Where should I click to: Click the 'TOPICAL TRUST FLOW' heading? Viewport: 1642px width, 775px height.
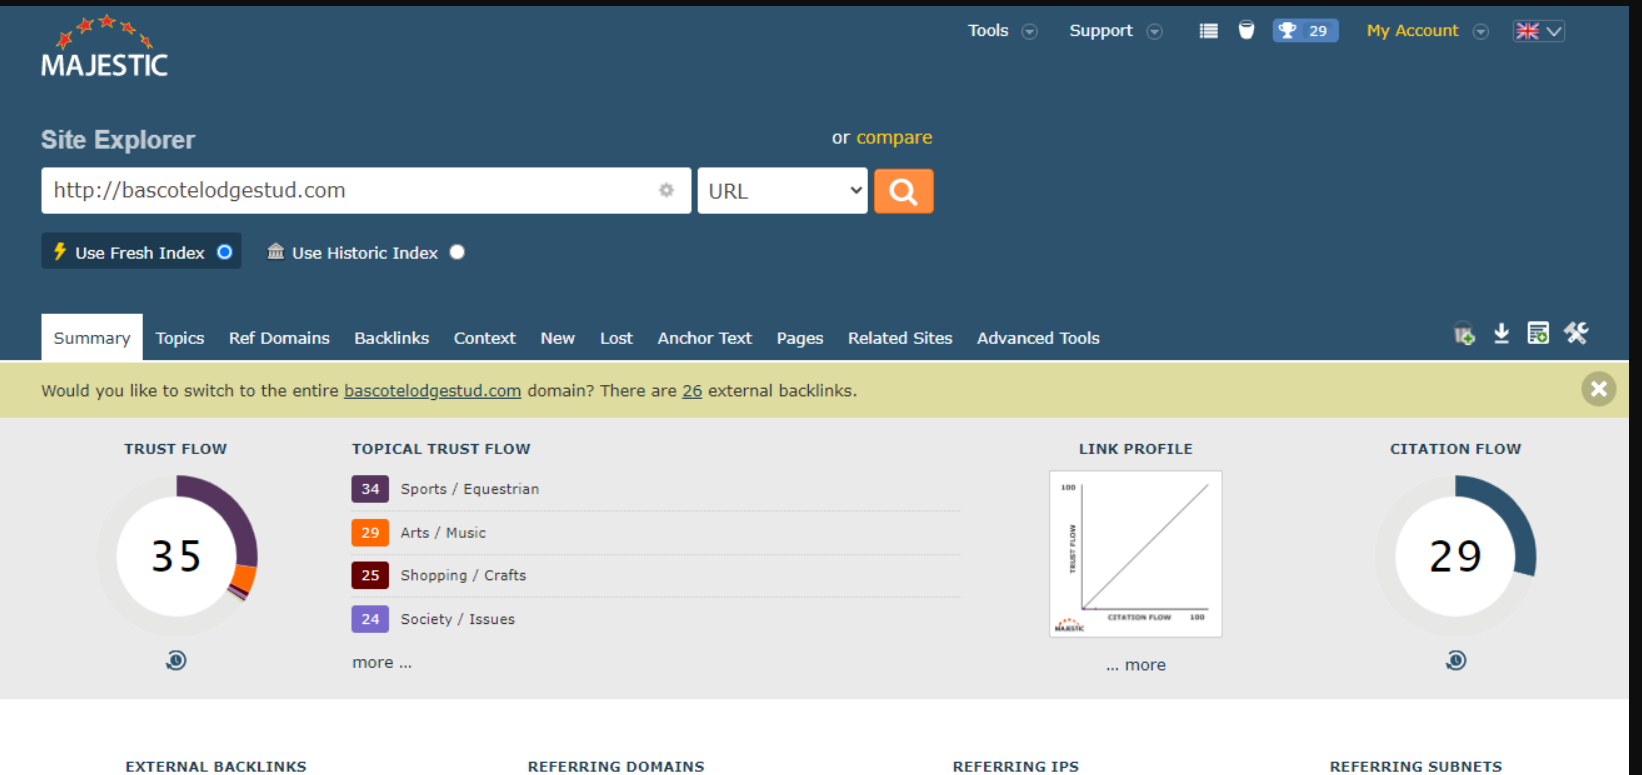pos(441,449)
